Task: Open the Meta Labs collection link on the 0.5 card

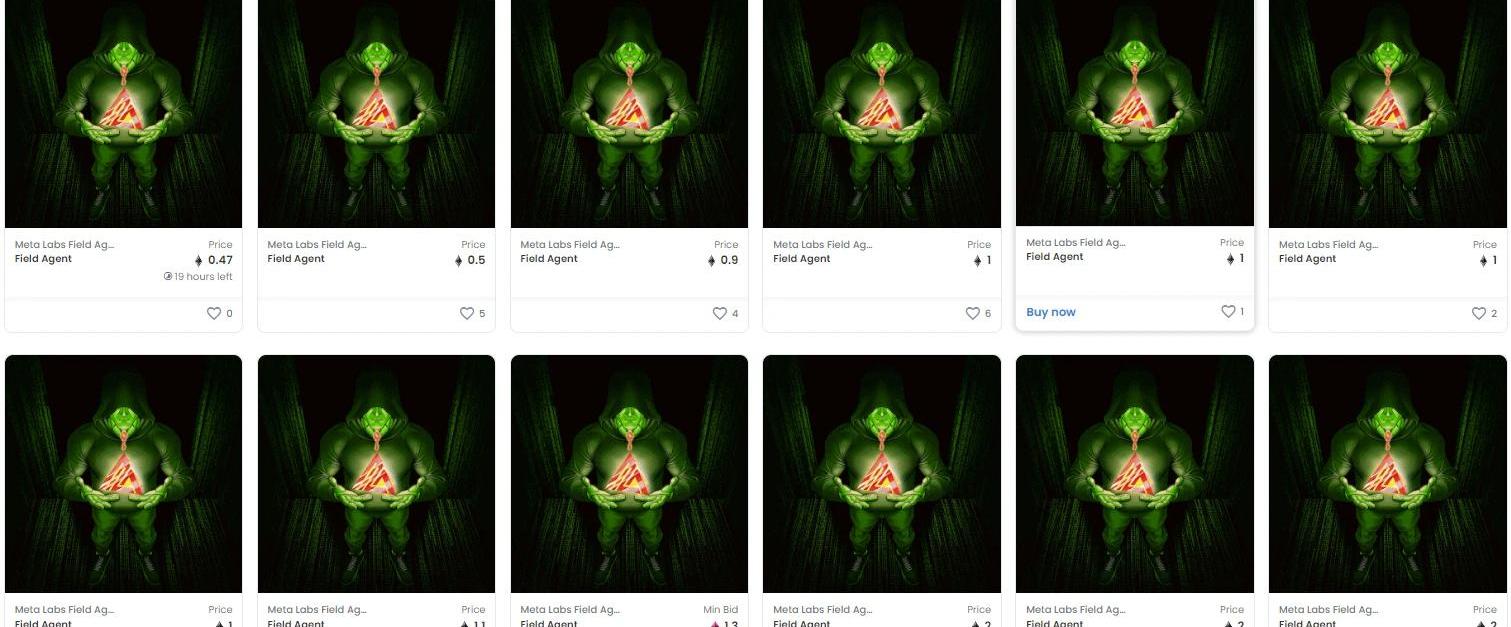Action: click(317, 245)
